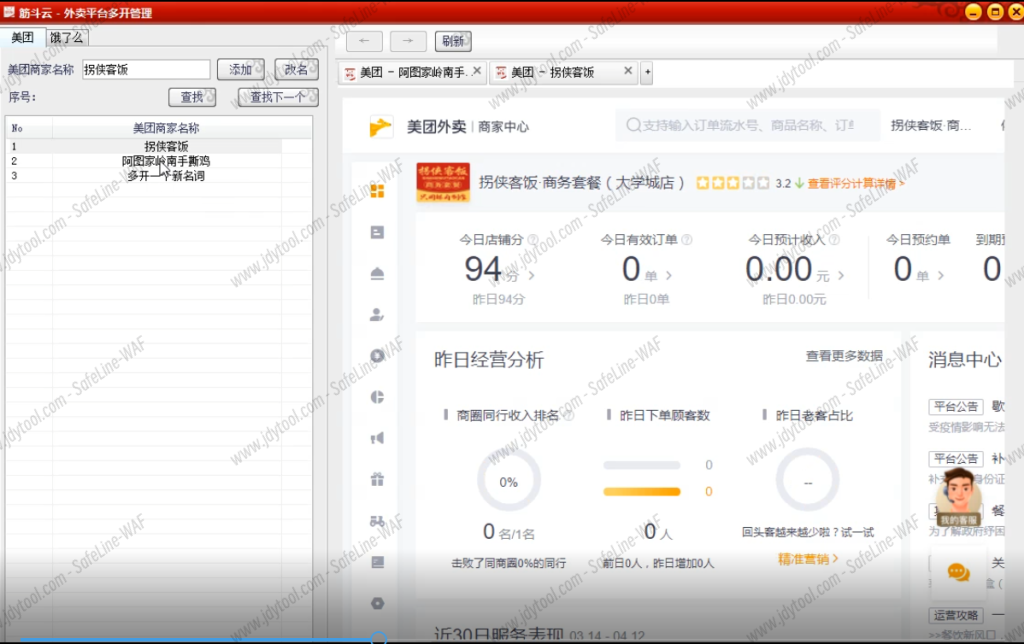Go back with the left arrow button
This screenshot has height=644, width=1024.
click(x=364, y=41)
